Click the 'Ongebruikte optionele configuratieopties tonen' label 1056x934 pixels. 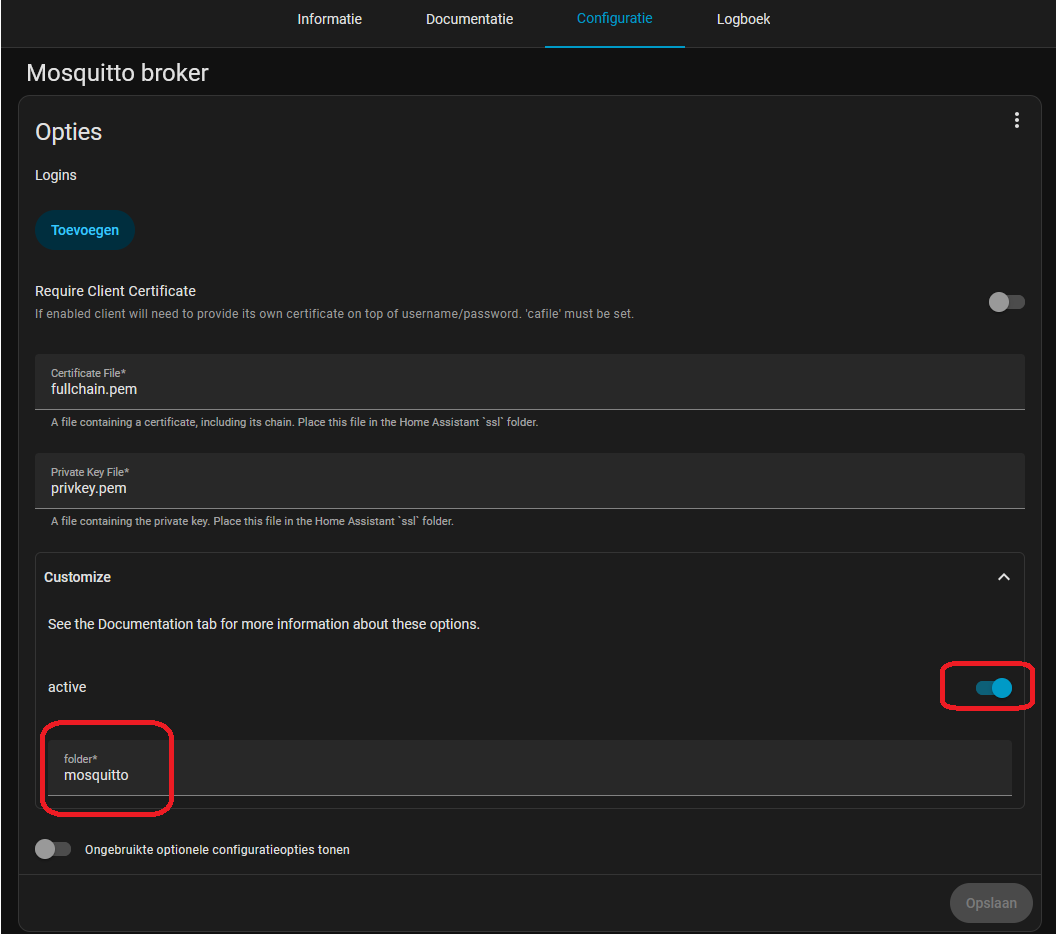tap(217, 850)
